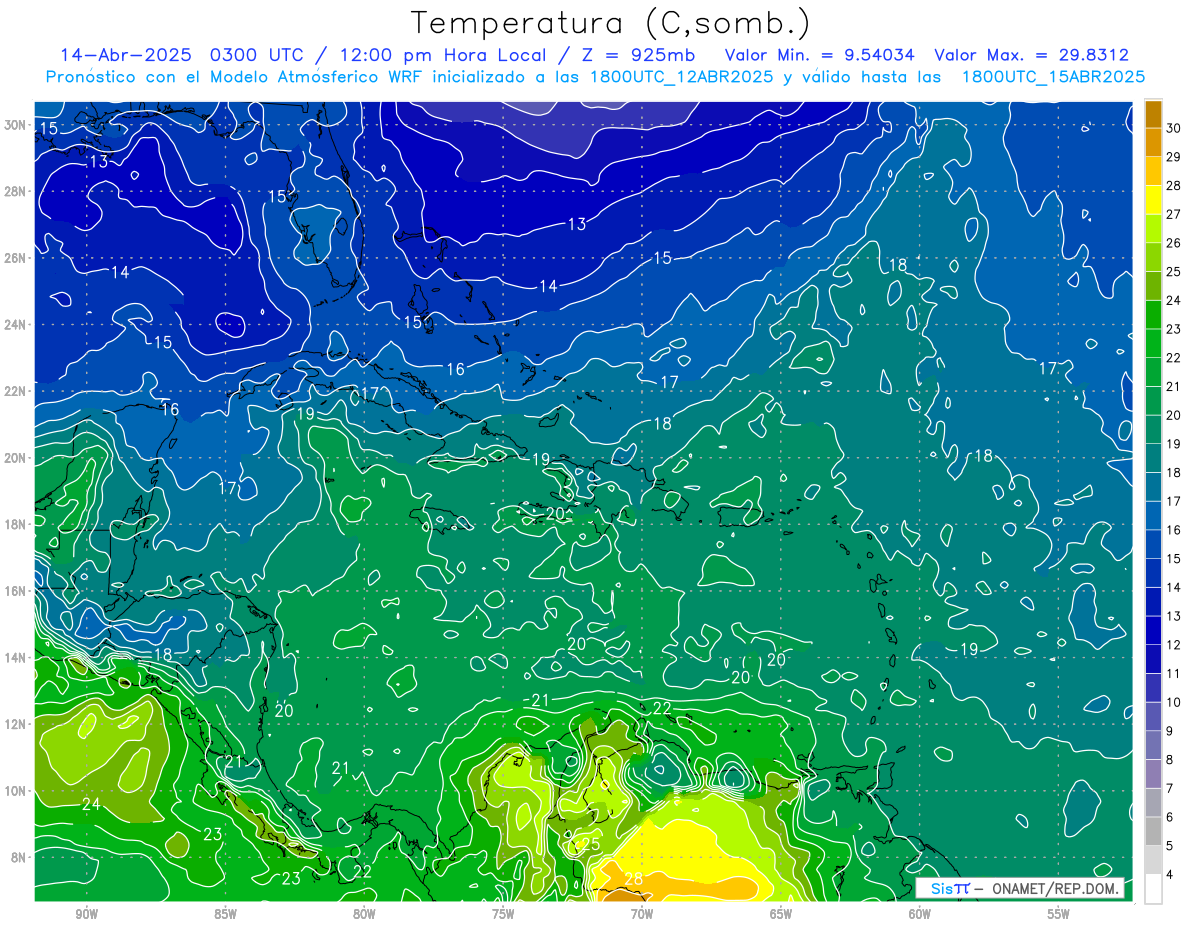Click the 85W longitude axis label
This screenshot has height=927, width=1200.
pos(225,914)
